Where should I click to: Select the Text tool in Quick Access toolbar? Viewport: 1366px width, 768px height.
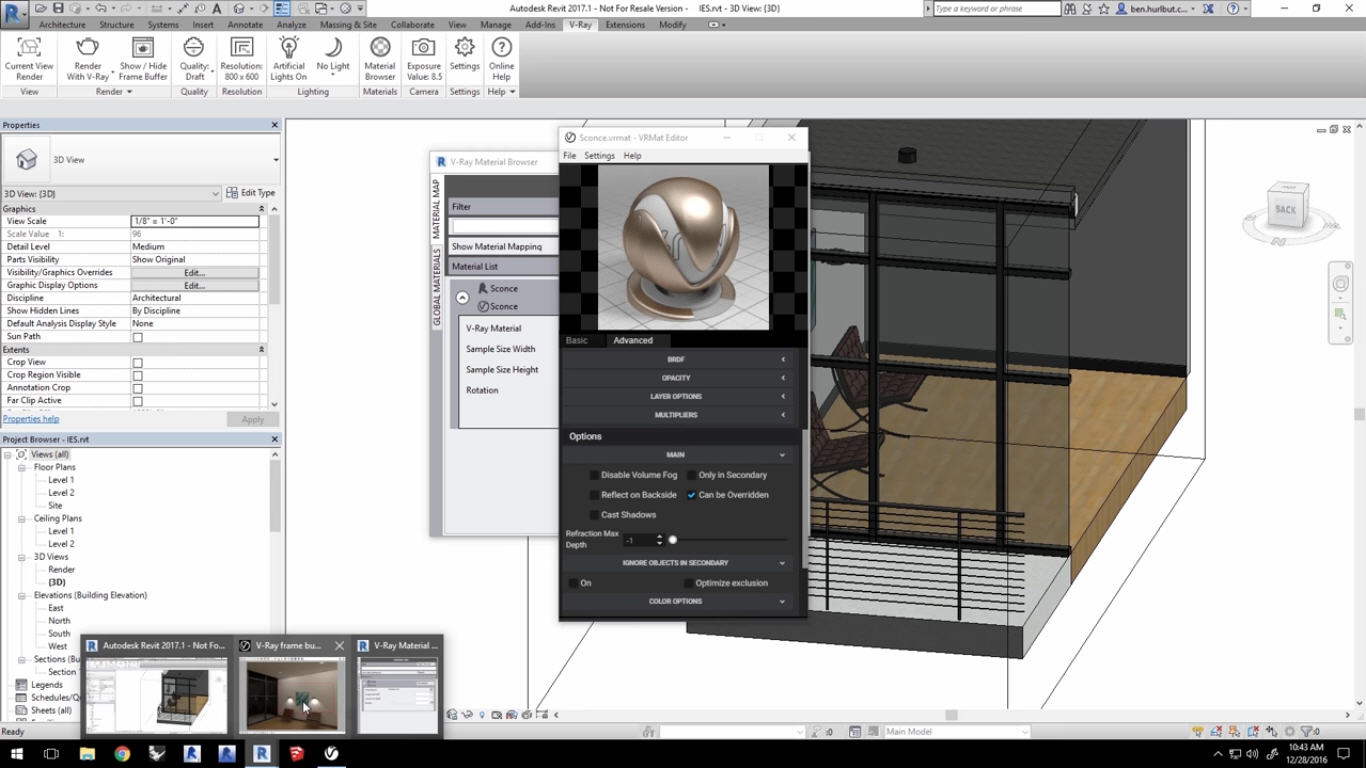(216, 8)
